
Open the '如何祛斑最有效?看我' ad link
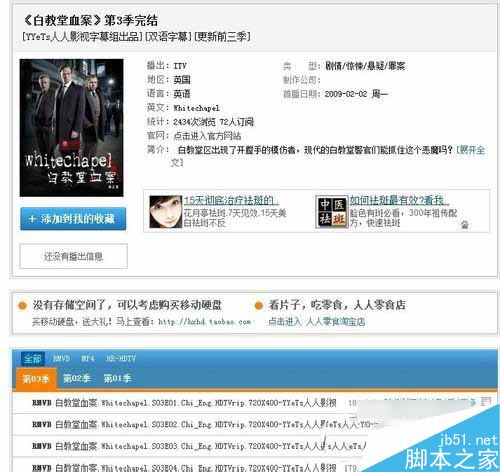399,200
